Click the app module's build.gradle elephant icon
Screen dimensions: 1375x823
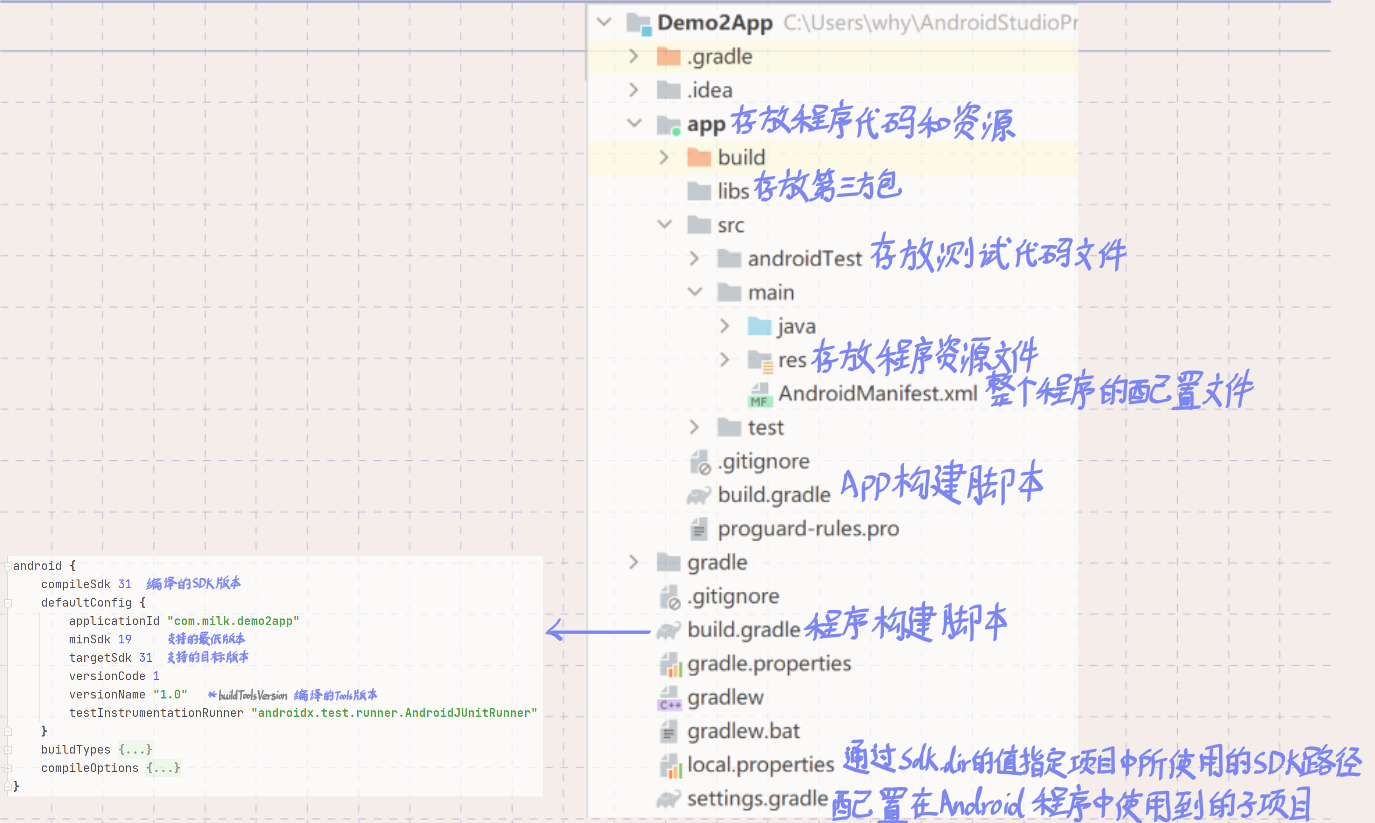click(698, 496)
